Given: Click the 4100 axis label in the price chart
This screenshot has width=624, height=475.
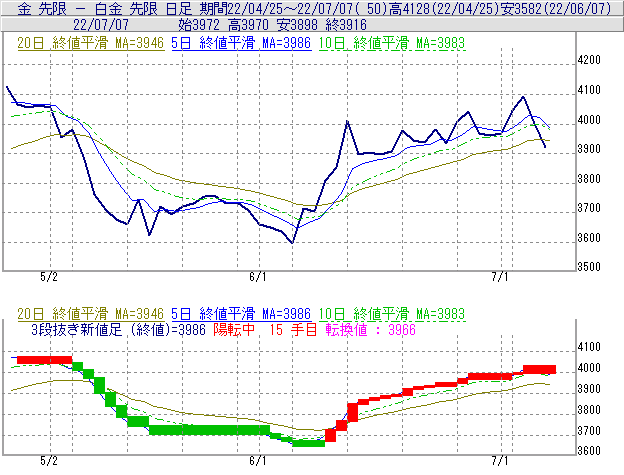Looking at the screenshot, I should point(589,90).
